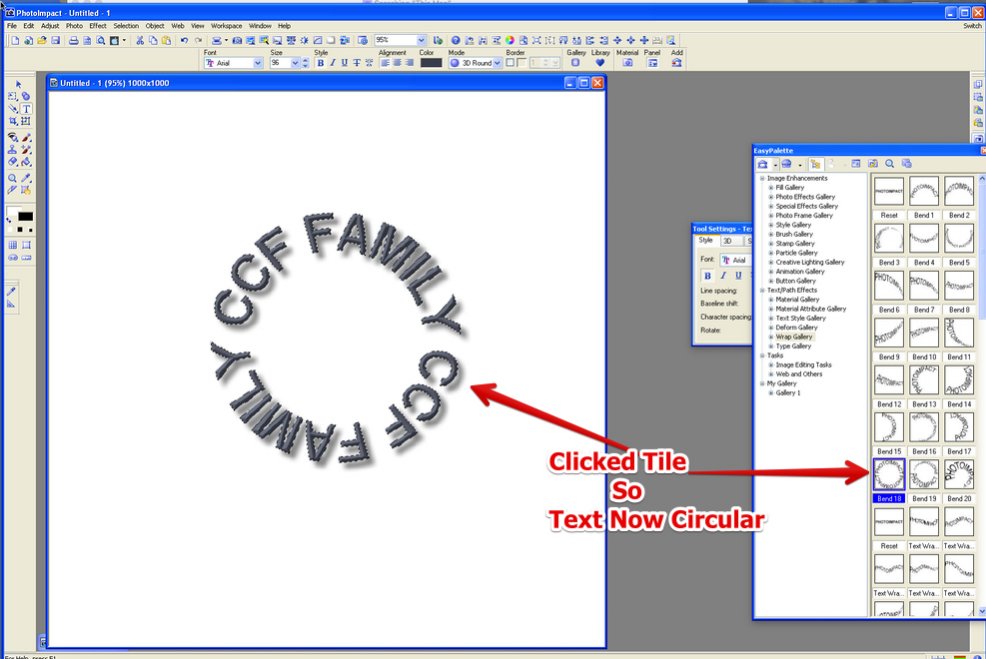Select Deform Gallery in the tree

click(x=796, y=327)
